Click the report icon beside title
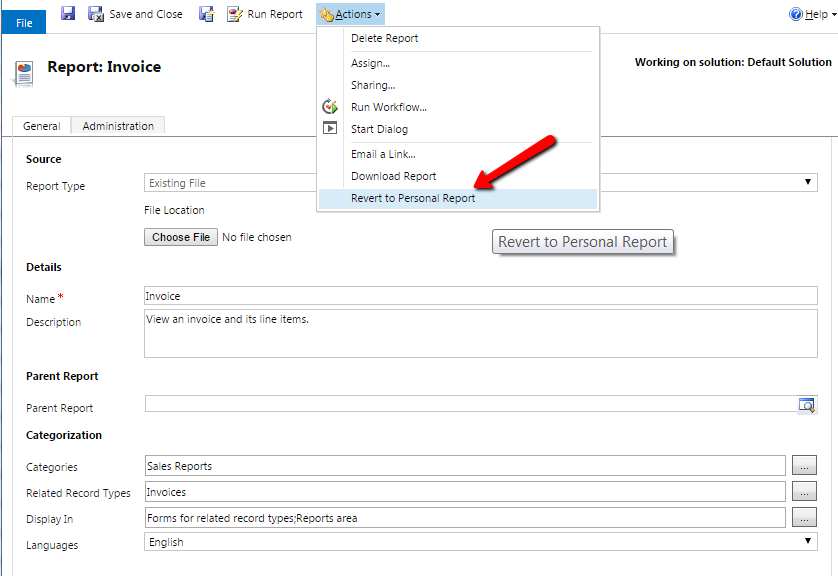The image size is (838, 576). coord(22,73)
